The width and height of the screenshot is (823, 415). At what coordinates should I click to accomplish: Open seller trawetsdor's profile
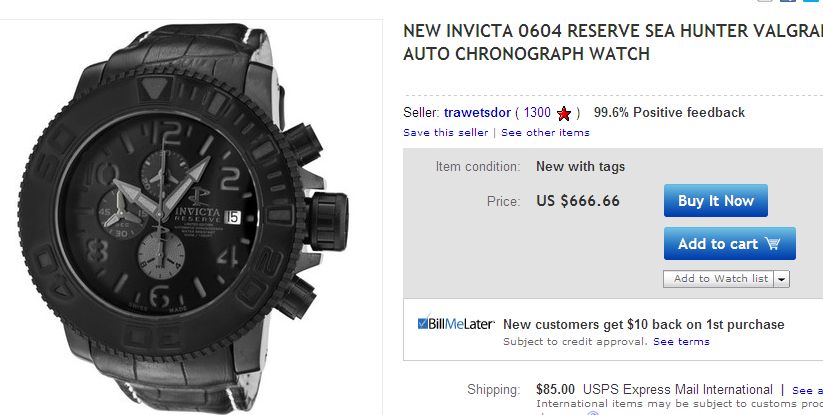476,113
